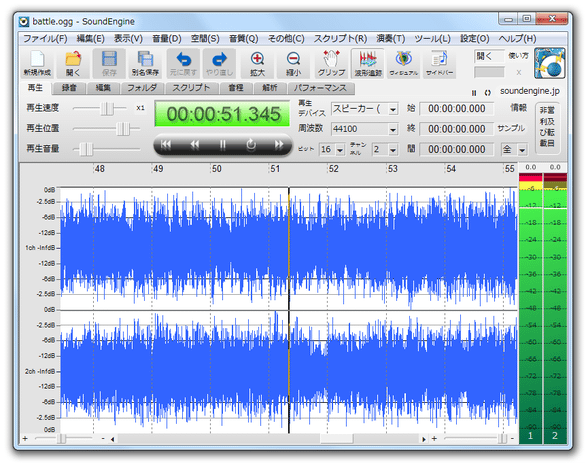Click the 新規作成 new file icon
Image resolution: width=588 pixels, height=466 pixels.
[37, 63]
